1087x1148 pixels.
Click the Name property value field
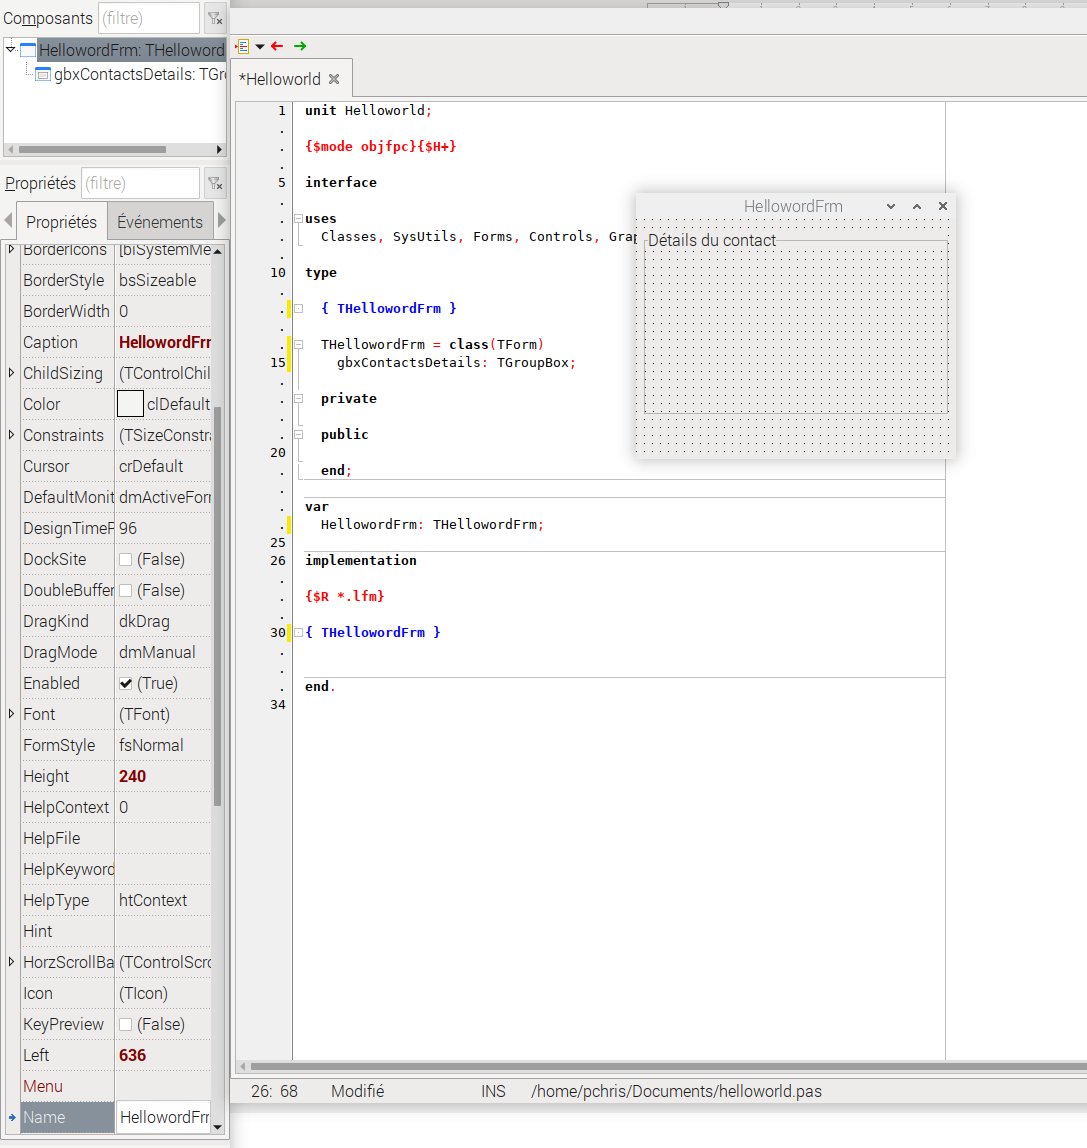coord(163,1117)
